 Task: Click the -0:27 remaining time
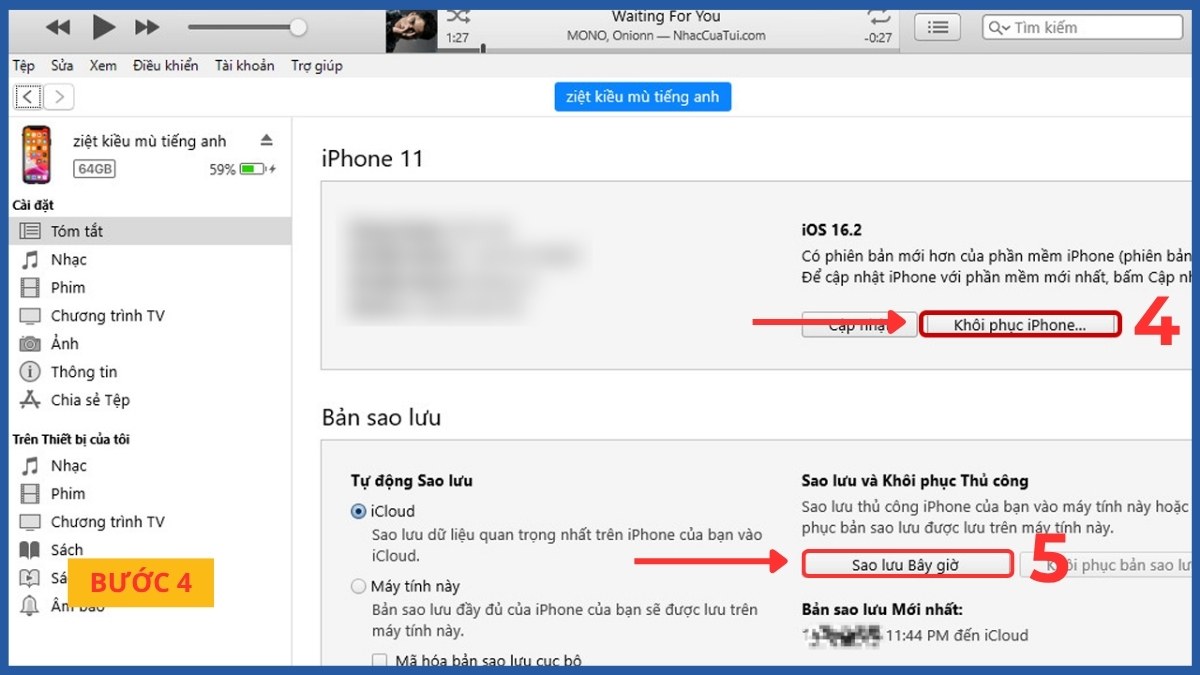pos(878,38)
